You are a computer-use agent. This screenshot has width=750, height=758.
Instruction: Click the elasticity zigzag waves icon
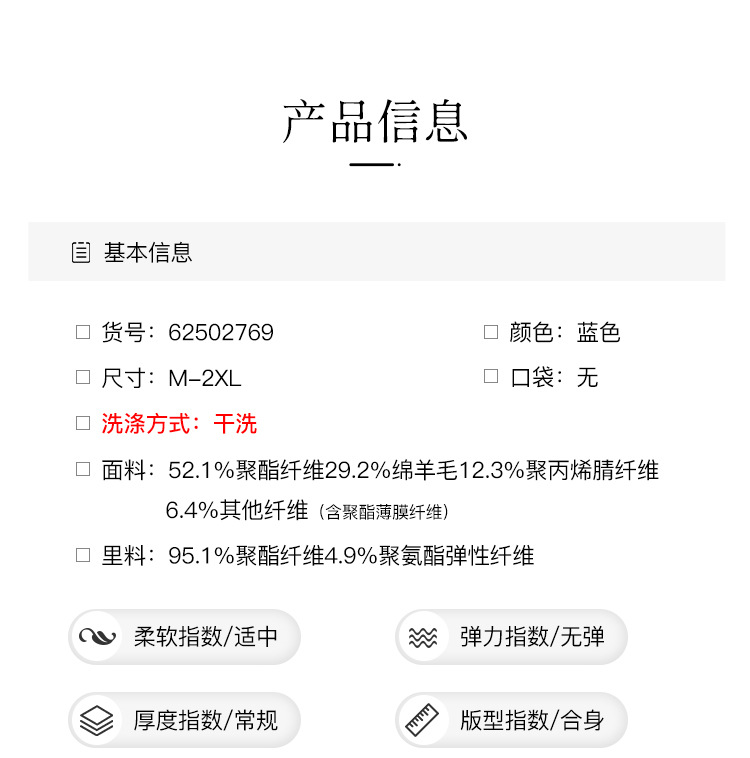(424, 637)
